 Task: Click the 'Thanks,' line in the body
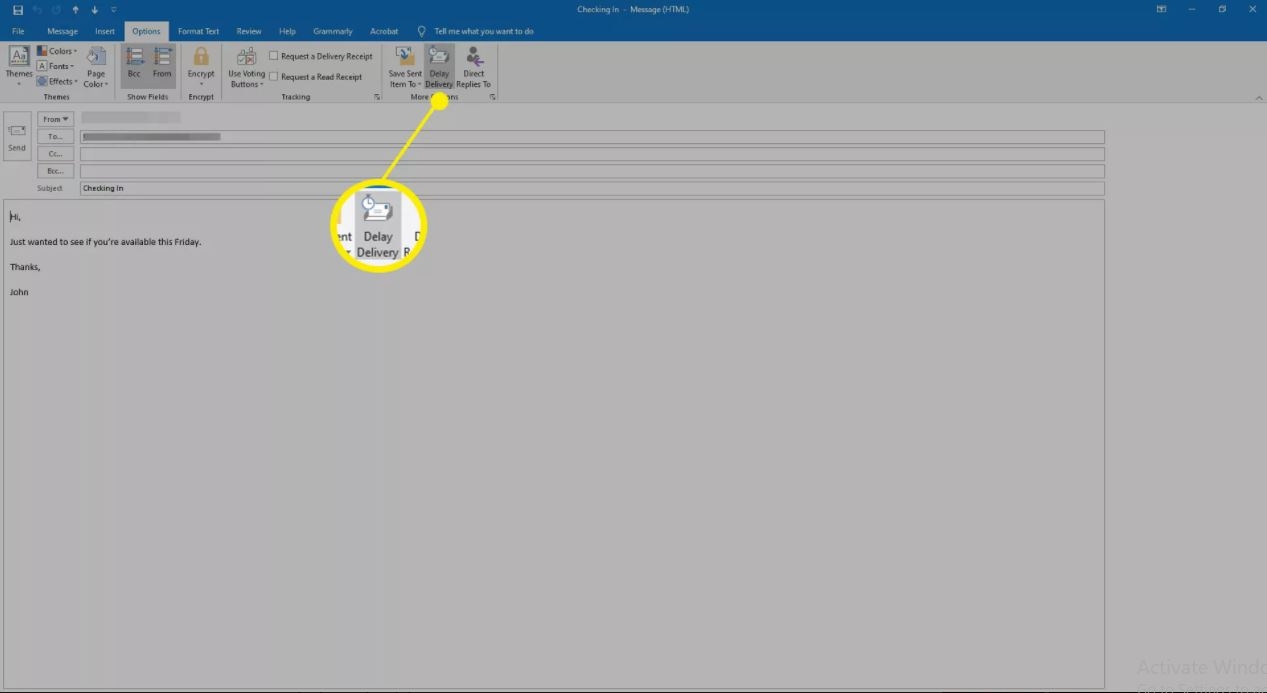coord(25,267)
